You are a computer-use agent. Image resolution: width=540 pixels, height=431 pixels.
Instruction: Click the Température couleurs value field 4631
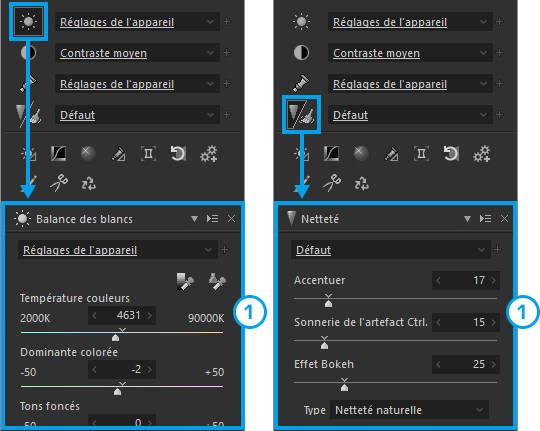tap(122, 315)
